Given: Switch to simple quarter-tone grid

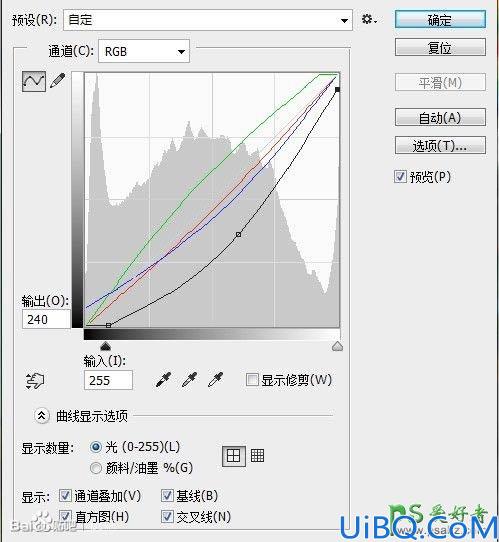Looking at the screenshot, I should (234, 456).
